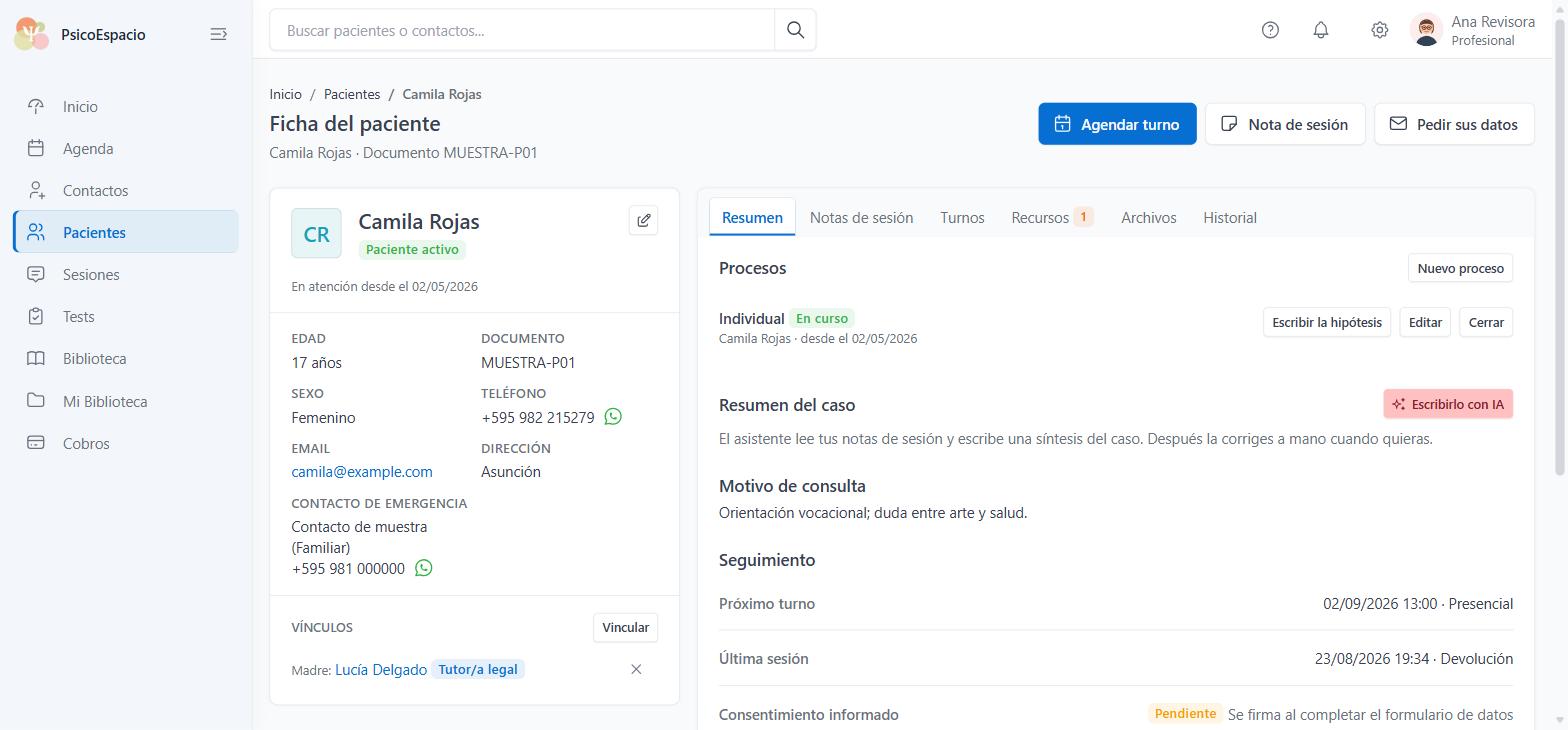1568x730 pixels.
Task: Click the Agendar turno button
Action: (x=1117, y=124)
